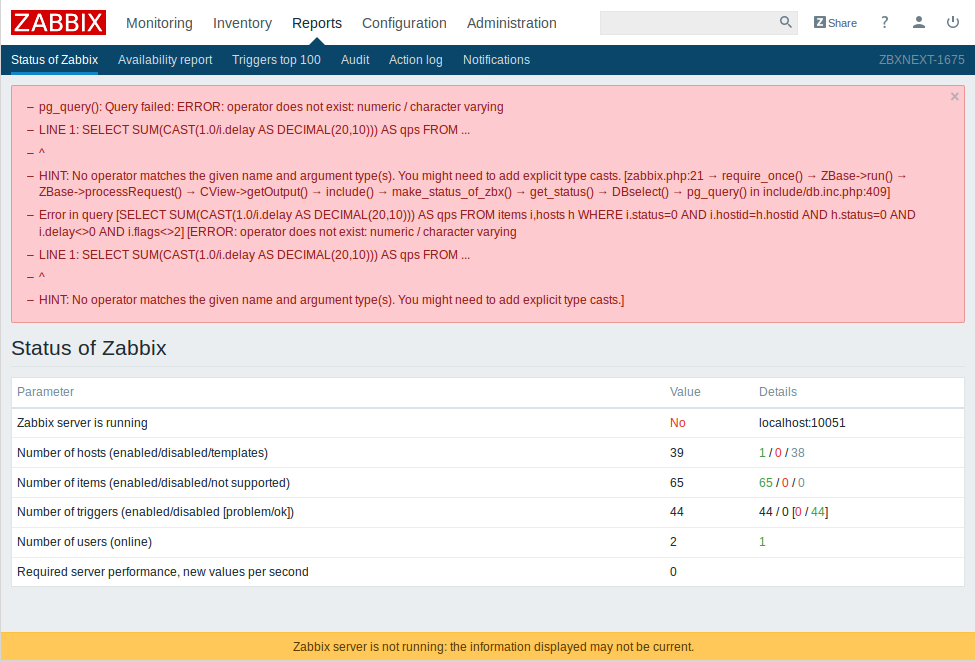The image size is (976, 662).
Task: Select the Zabbix server is running row
Action: pos(487,423)
